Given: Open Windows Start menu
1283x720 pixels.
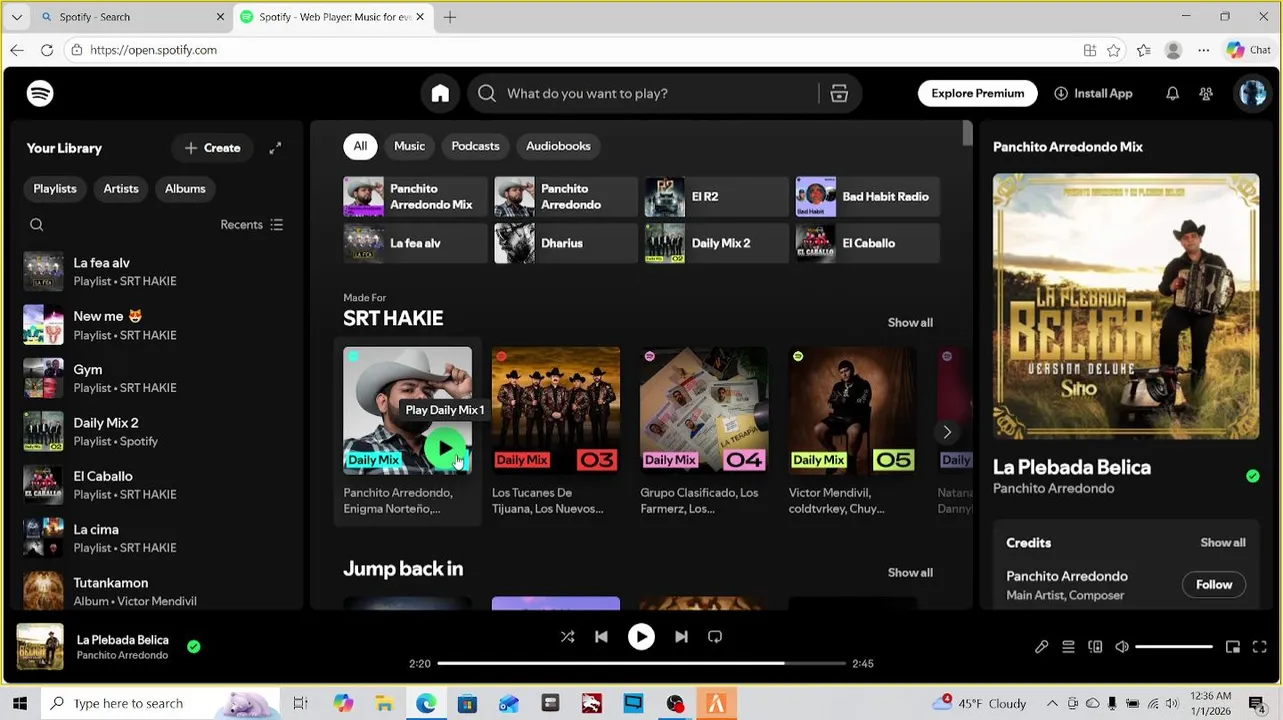Looking at the screenshot, I should 19,703.
